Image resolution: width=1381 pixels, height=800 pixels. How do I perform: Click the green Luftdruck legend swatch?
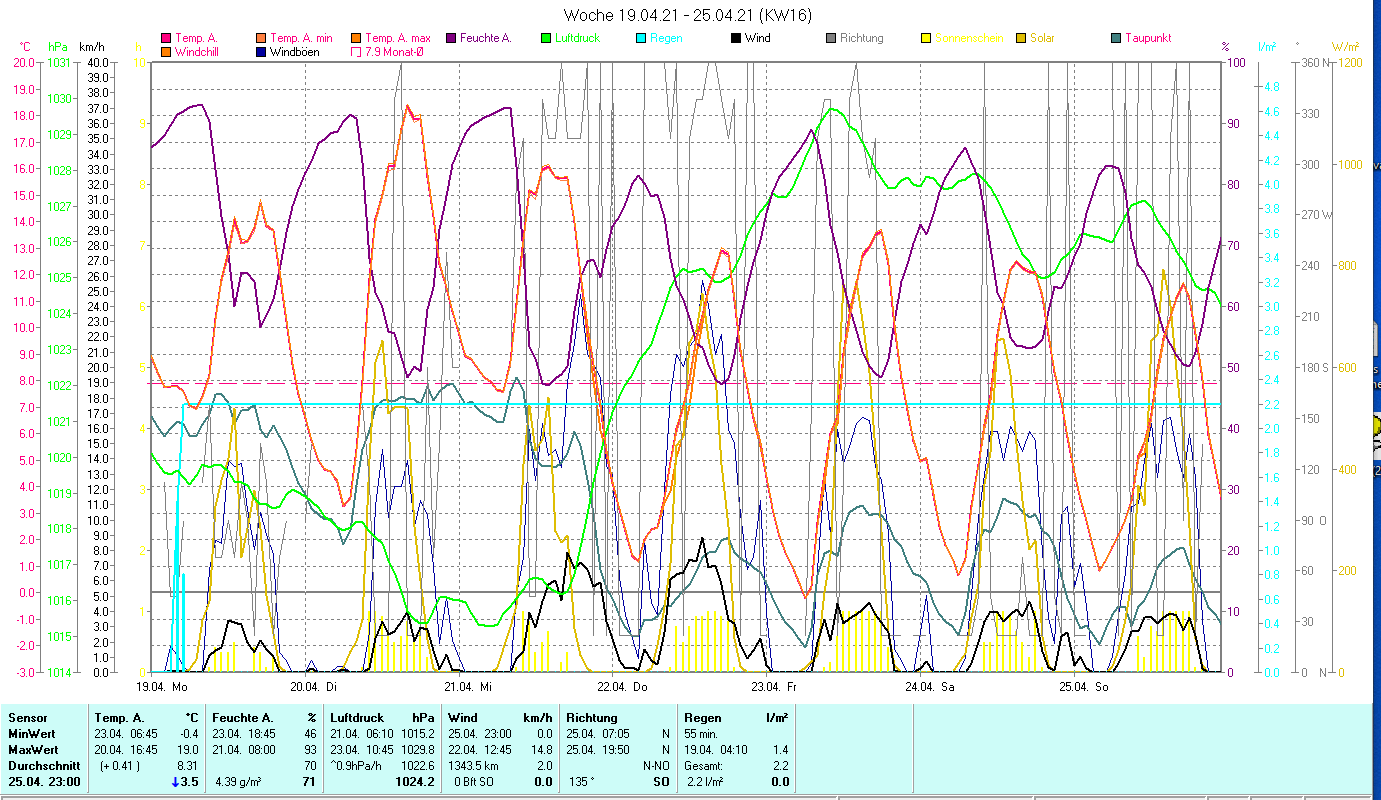coord(545,38)
